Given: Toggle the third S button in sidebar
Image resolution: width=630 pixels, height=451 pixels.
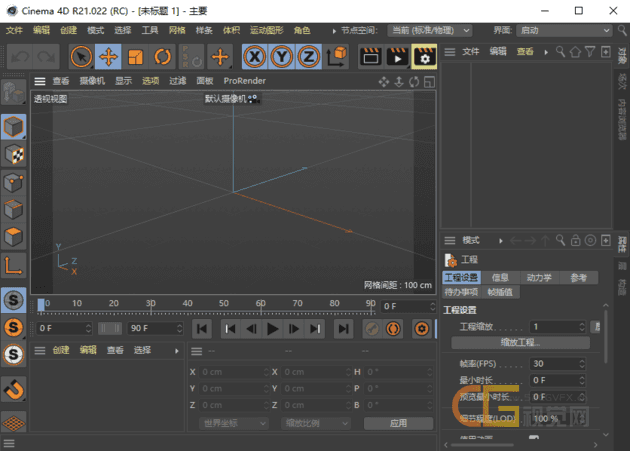Looking at the screenshot, I should pos(13,355).
